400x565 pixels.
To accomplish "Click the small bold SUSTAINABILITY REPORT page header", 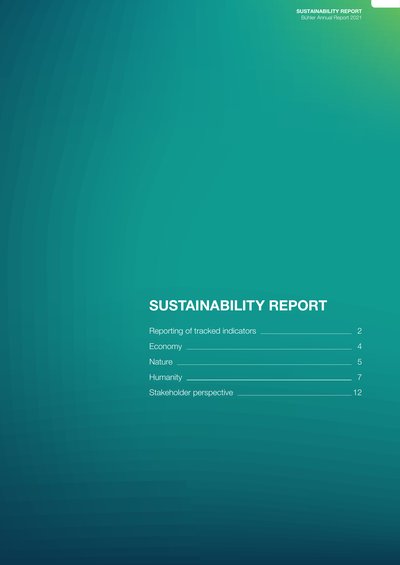I will (329, 12).
